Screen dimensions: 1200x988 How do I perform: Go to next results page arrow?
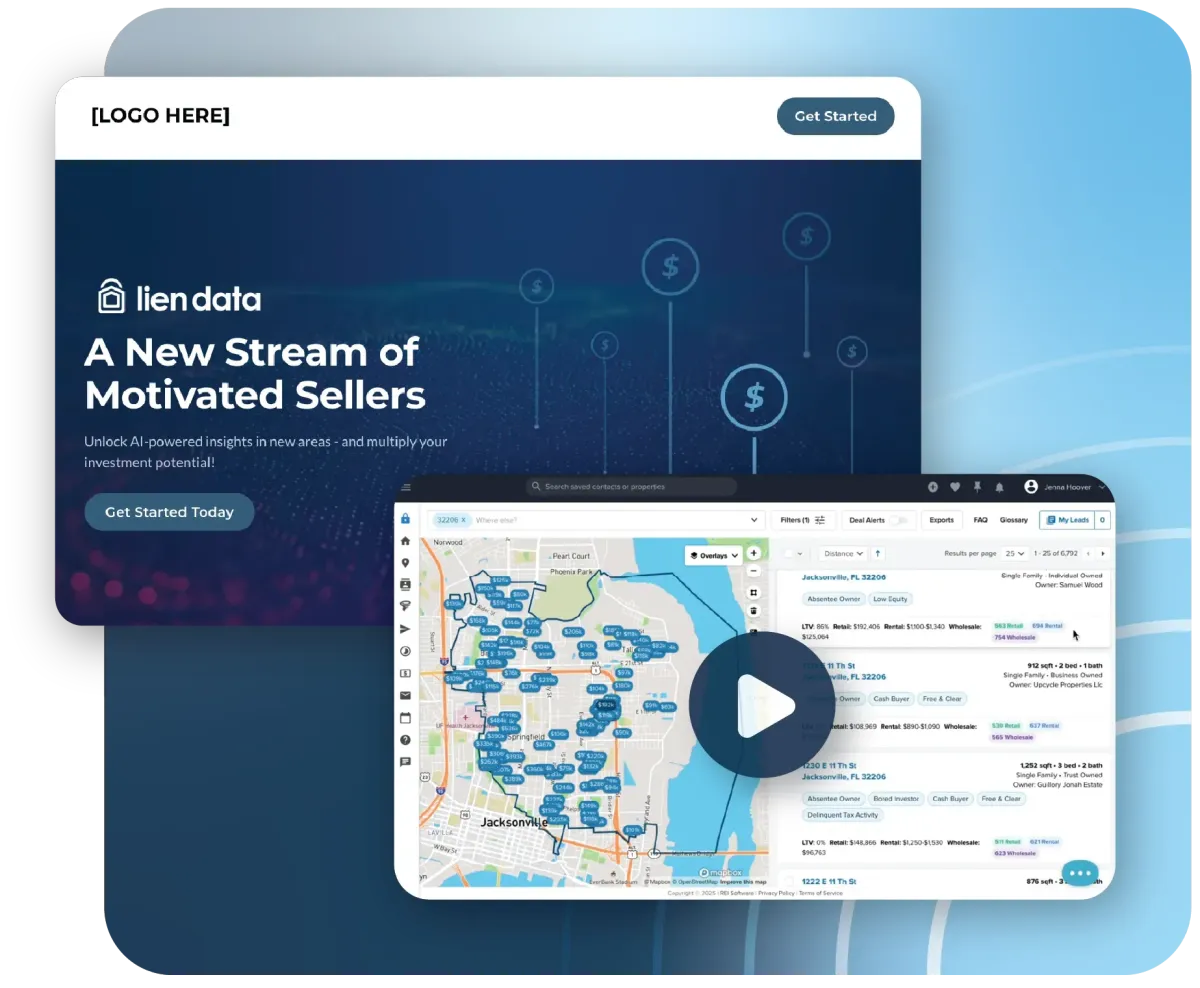pyautogui.click(x=1103, y=553)
